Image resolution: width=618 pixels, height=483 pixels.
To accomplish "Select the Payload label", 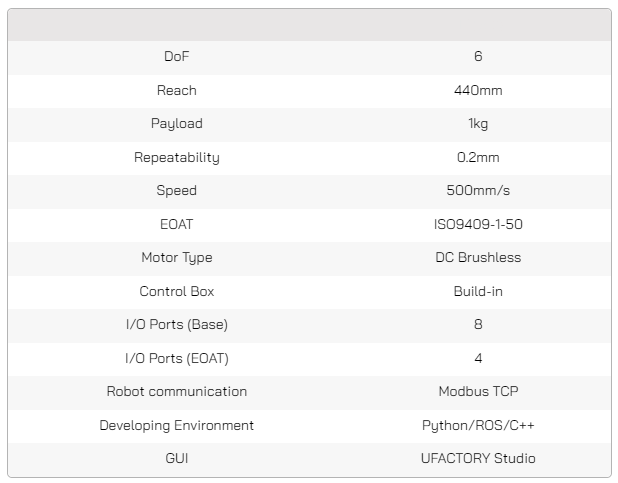I will [x=176, y=124].
